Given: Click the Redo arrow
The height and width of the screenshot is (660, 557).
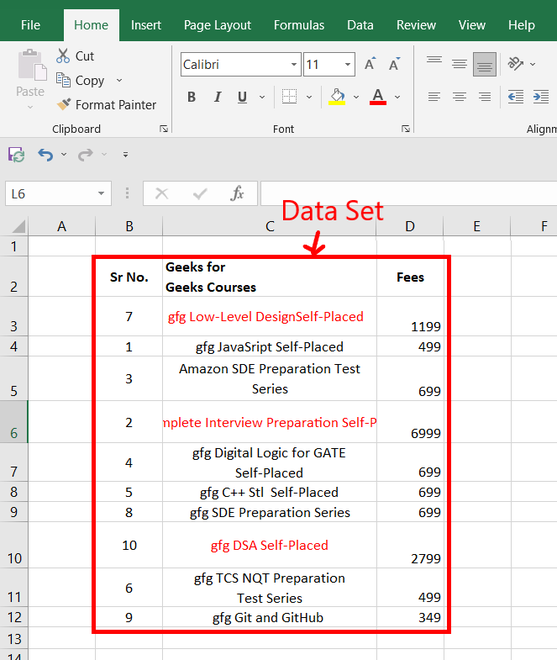Looking at the screenshot, I should pyautogui.click(x=85, y=154).
